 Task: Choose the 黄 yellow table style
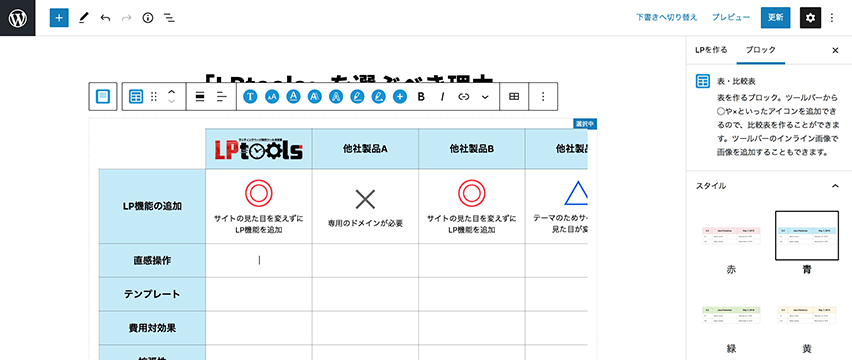coord(807,326)
